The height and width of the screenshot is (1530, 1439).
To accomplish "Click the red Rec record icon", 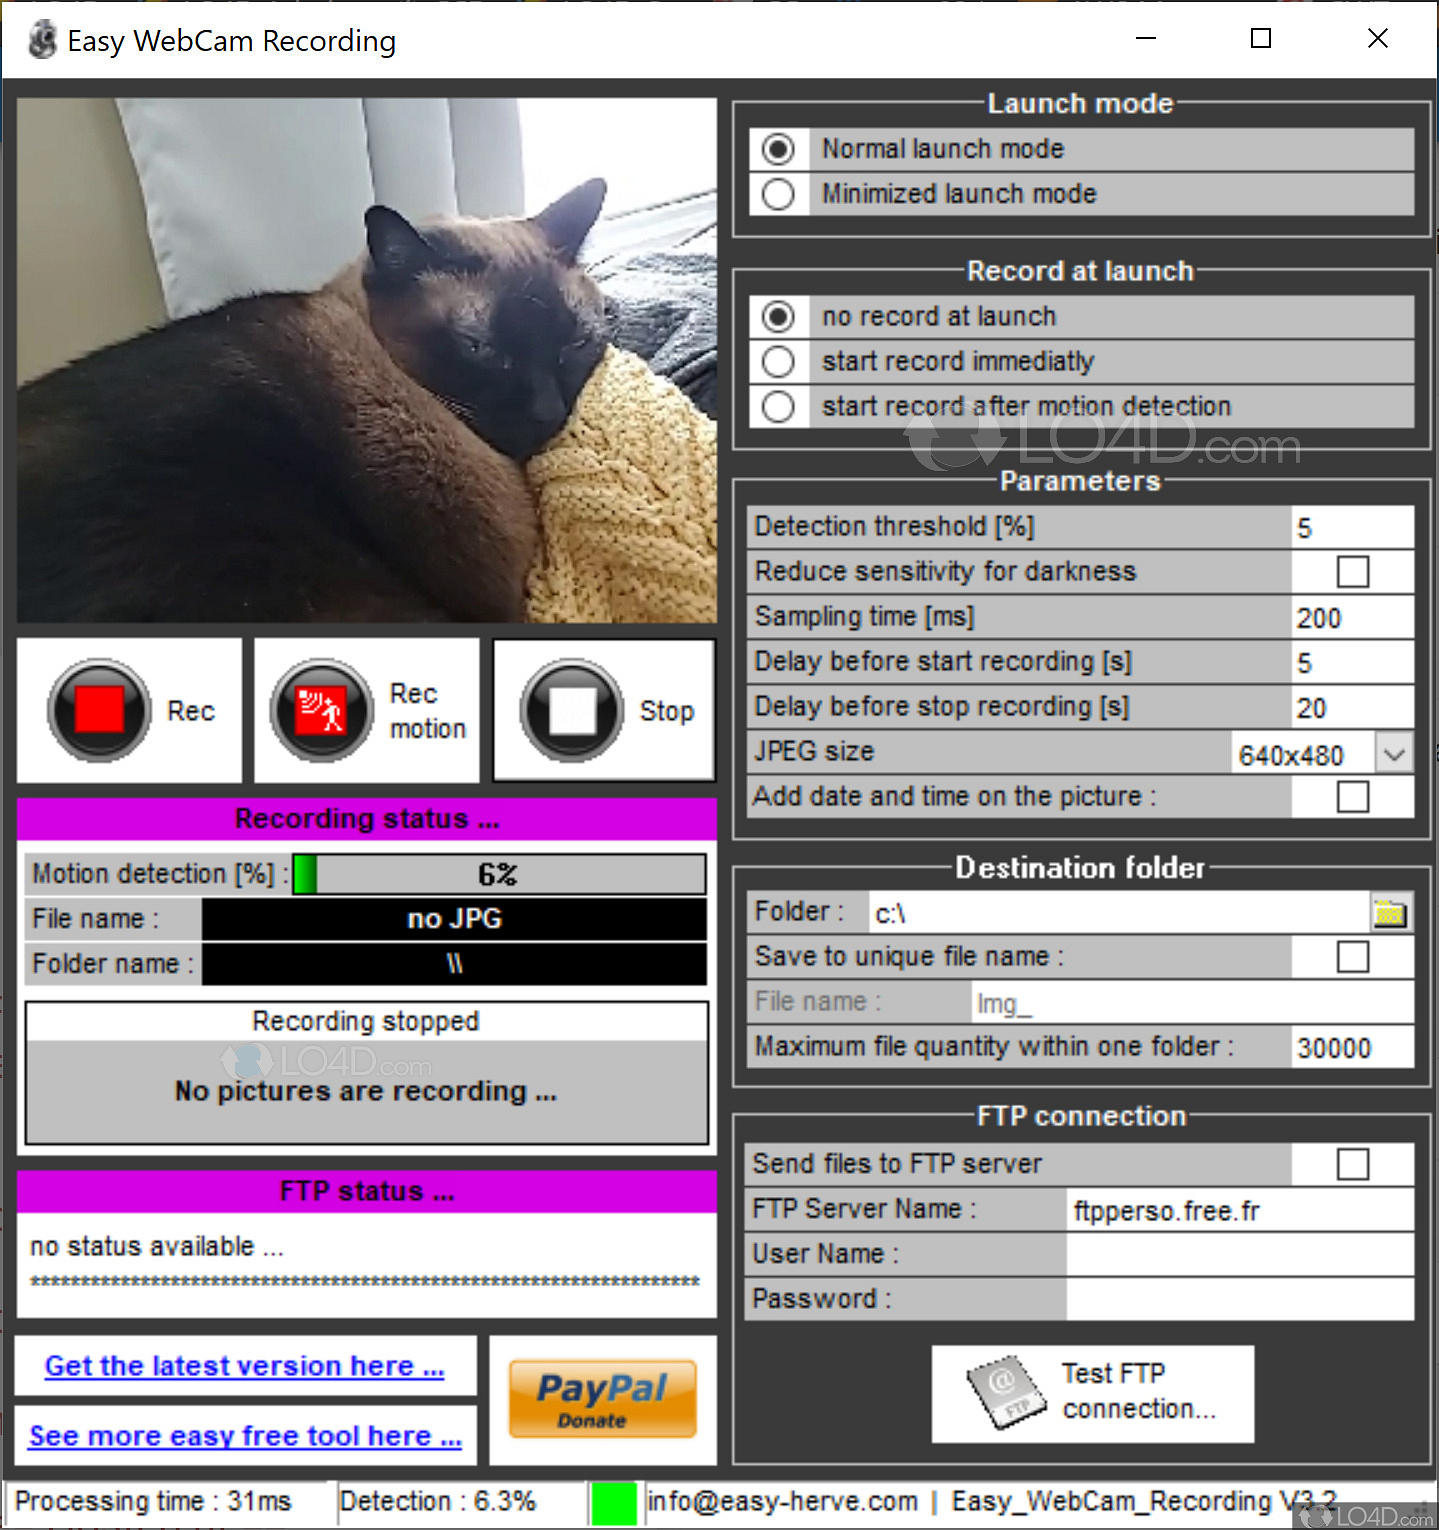I will point(99,710).
